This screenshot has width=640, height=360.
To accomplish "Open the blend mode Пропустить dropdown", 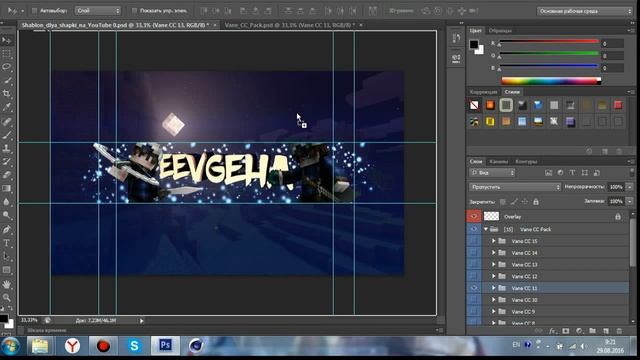I will [x=515, y=187].
